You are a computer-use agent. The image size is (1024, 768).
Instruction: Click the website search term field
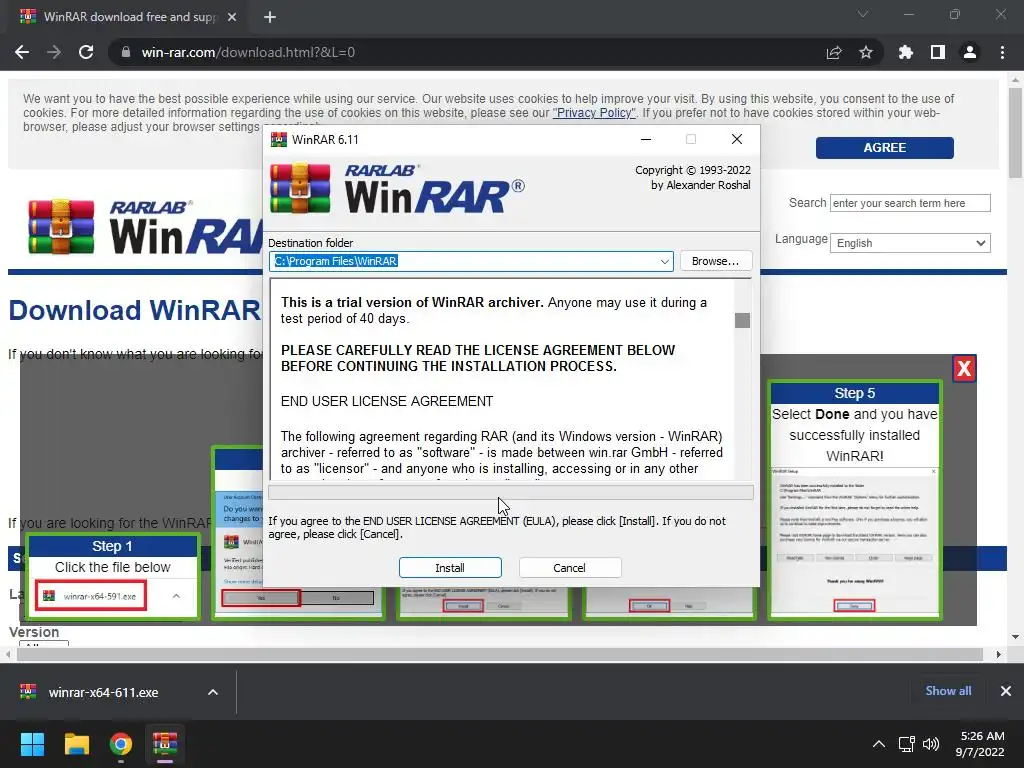tap(910, 203)
